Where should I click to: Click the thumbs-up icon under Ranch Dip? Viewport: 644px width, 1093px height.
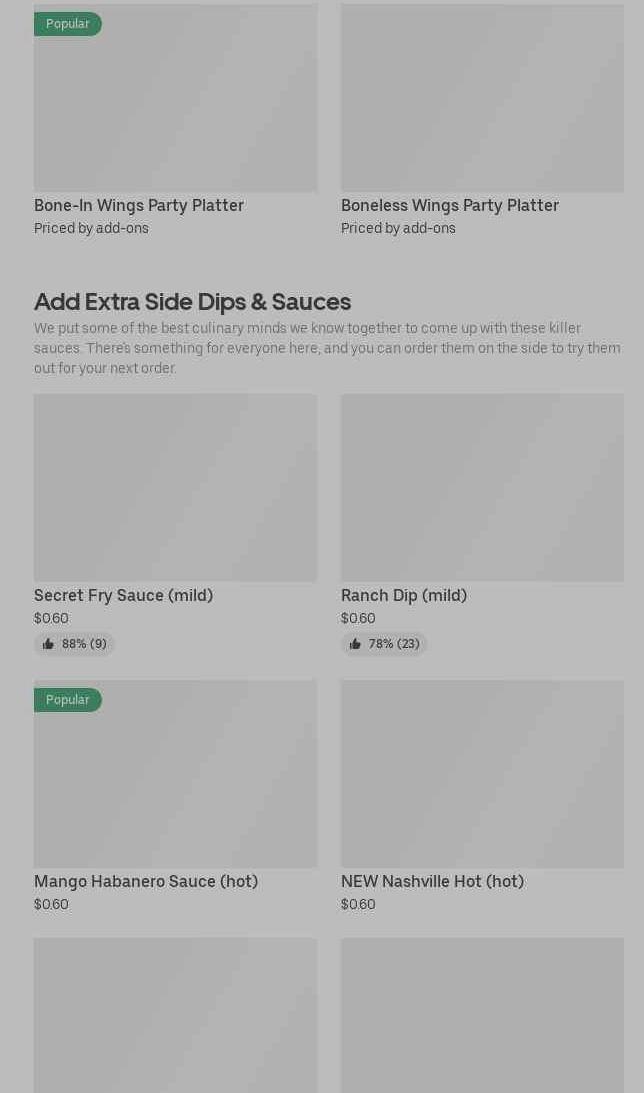click(355, 644)
